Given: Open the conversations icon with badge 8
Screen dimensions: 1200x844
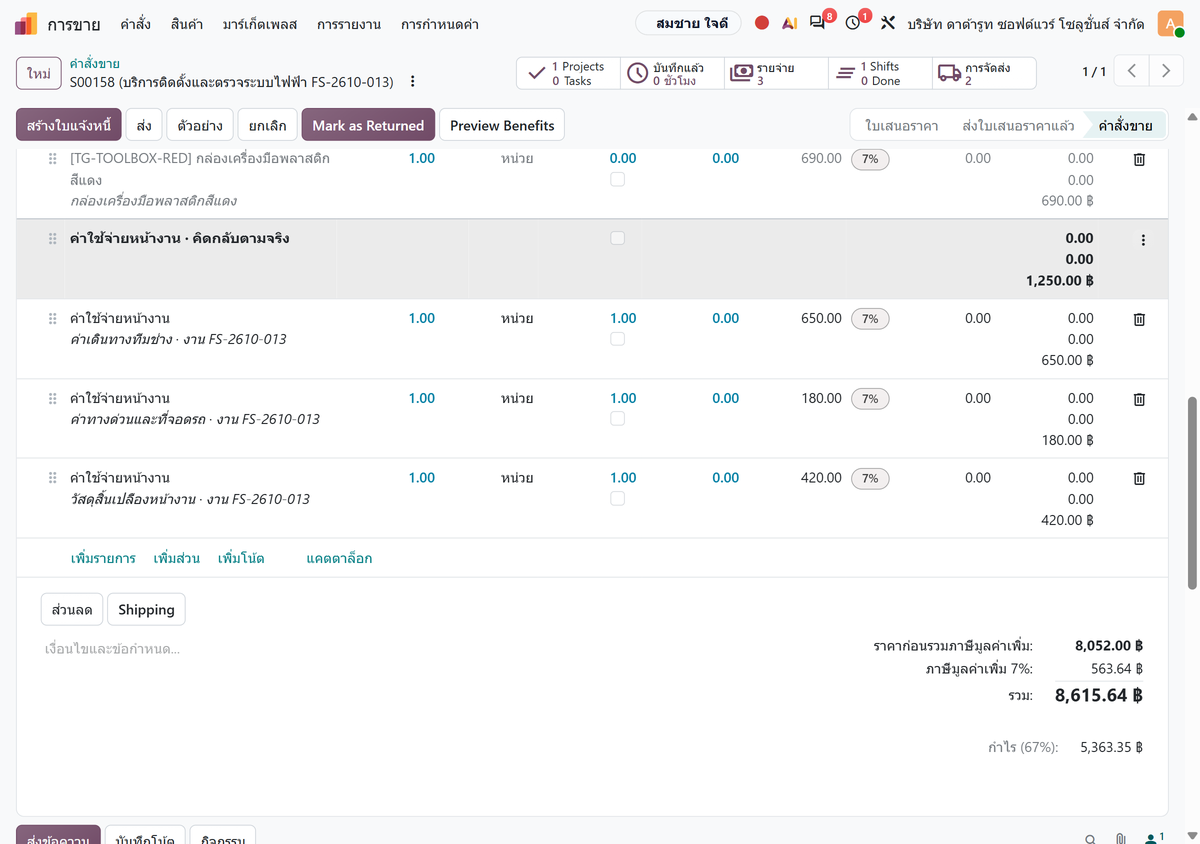Looking at the screenshot, I should pos(819,22).
